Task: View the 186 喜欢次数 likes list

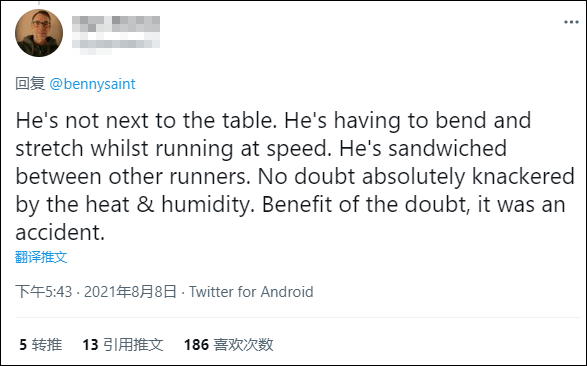Action: point(228,345)
